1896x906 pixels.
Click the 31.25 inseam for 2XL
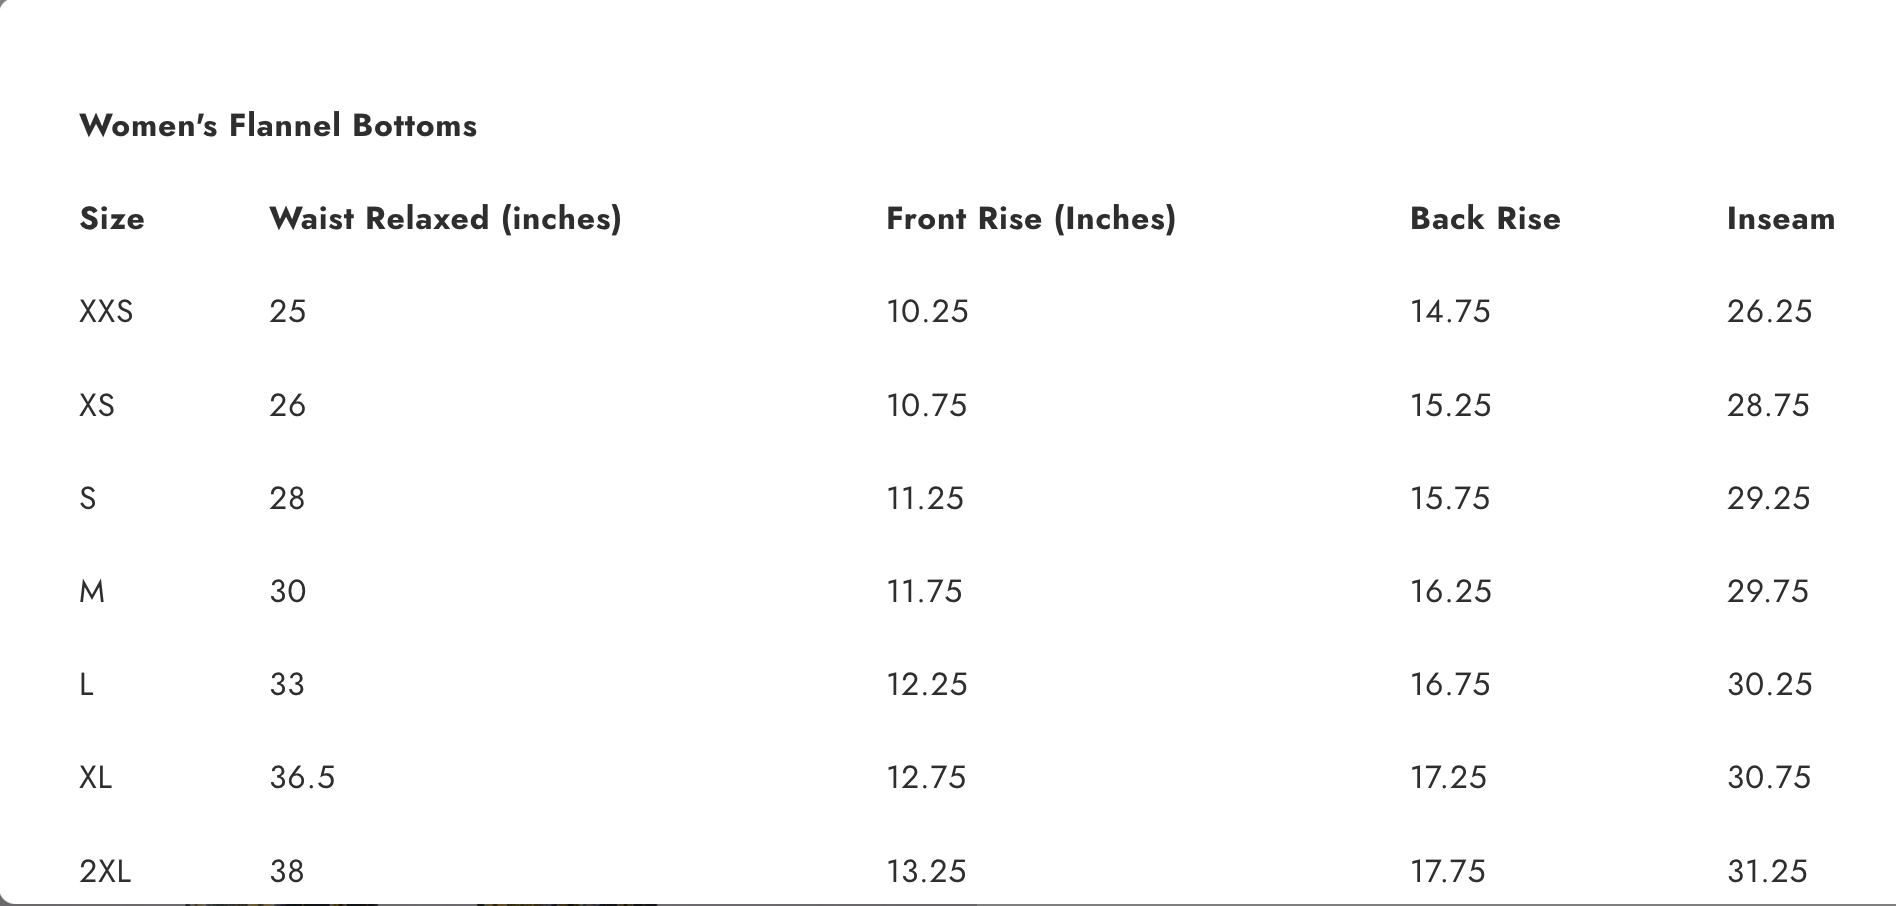[1767, 871]
